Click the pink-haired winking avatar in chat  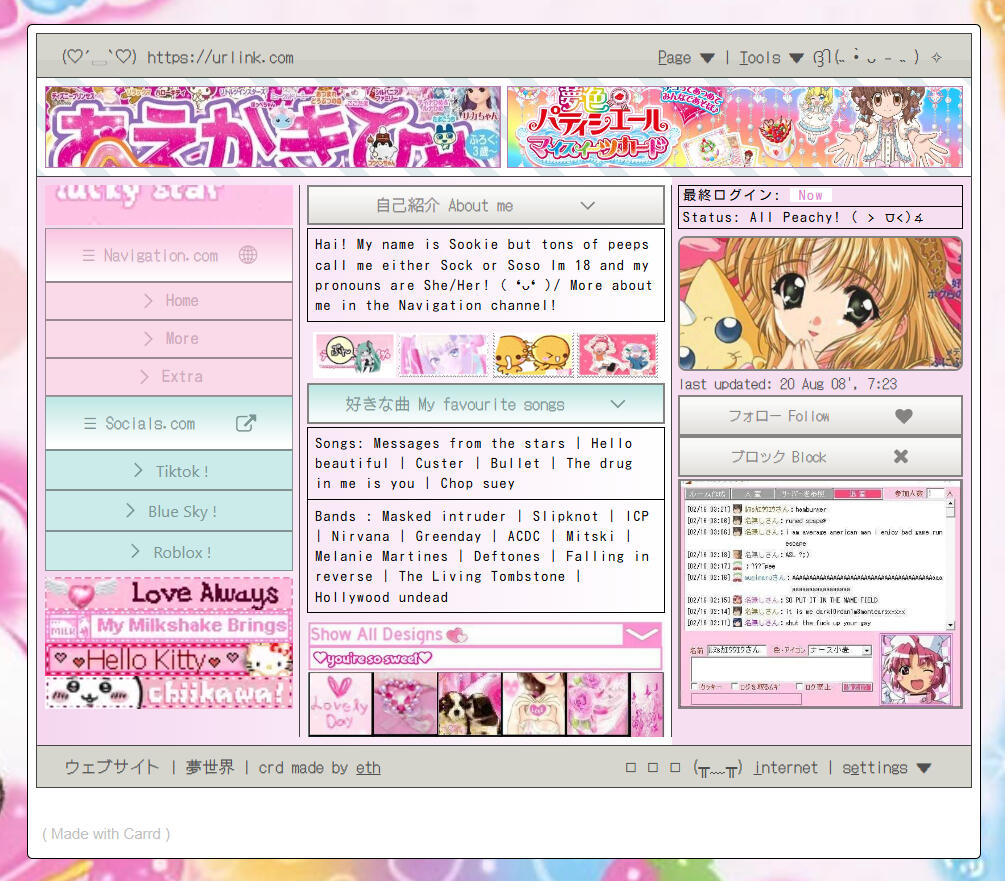click(x=915, y=669)
